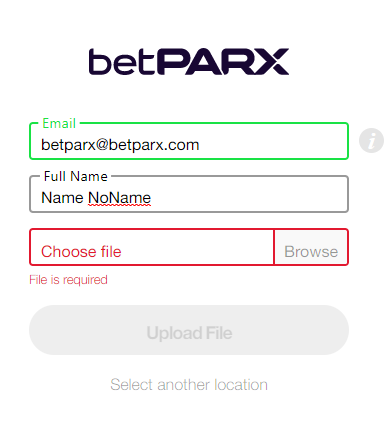Click the Browse button
Viewport: 391px width, 422px height.
(311, 247)
